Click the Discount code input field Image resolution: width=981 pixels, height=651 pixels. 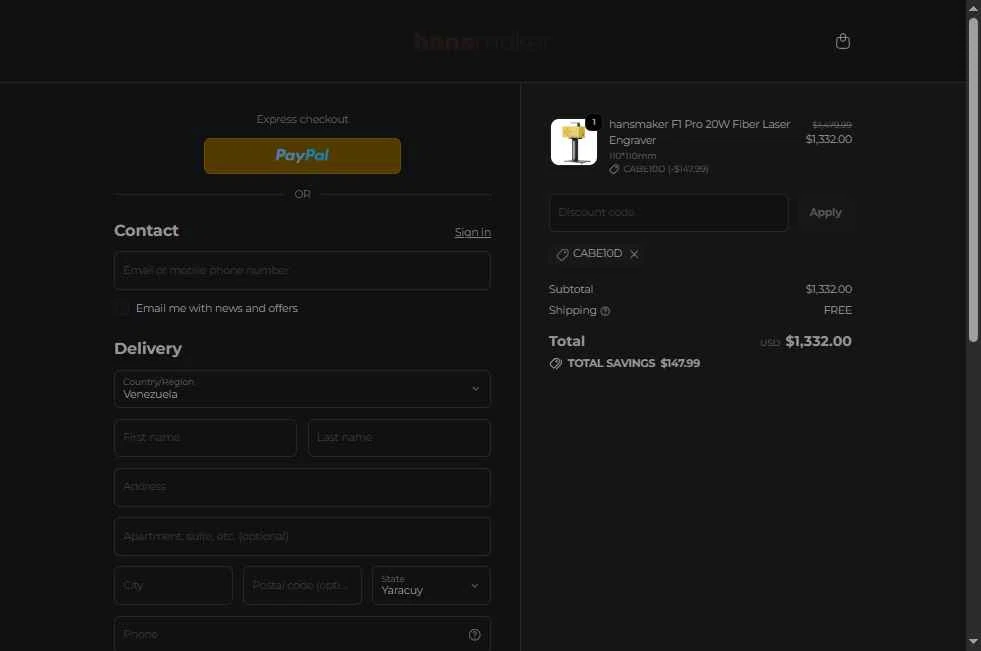[x=669, y=213]
